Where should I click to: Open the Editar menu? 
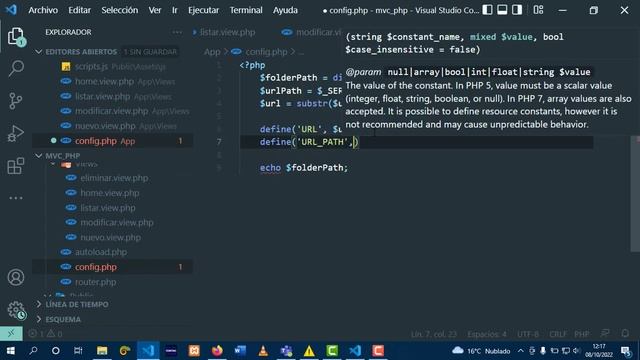(x=79, y=10)
